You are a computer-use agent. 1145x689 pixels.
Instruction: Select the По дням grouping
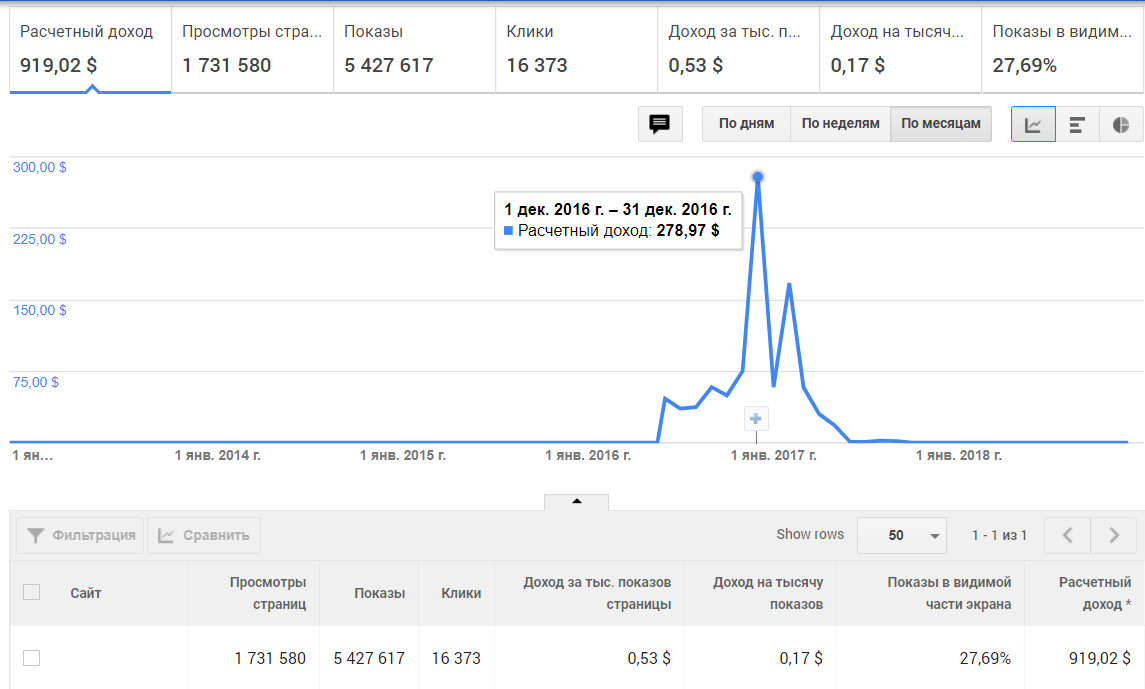(x=746, y=124)
